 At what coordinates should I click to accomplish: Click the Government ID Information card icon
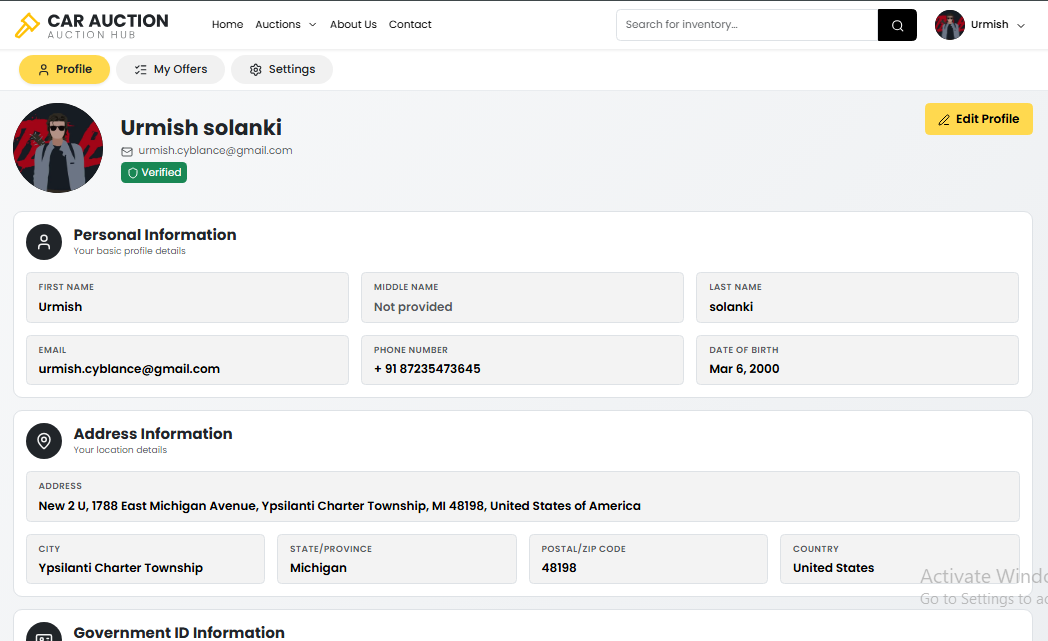(44, 633)
